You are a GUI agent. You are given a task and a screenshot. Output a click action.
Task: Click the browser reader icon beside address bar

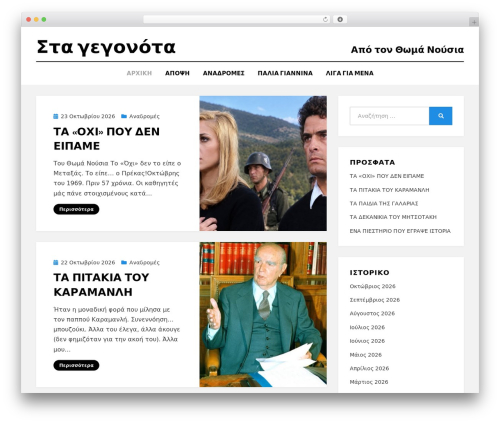[340, 20]
